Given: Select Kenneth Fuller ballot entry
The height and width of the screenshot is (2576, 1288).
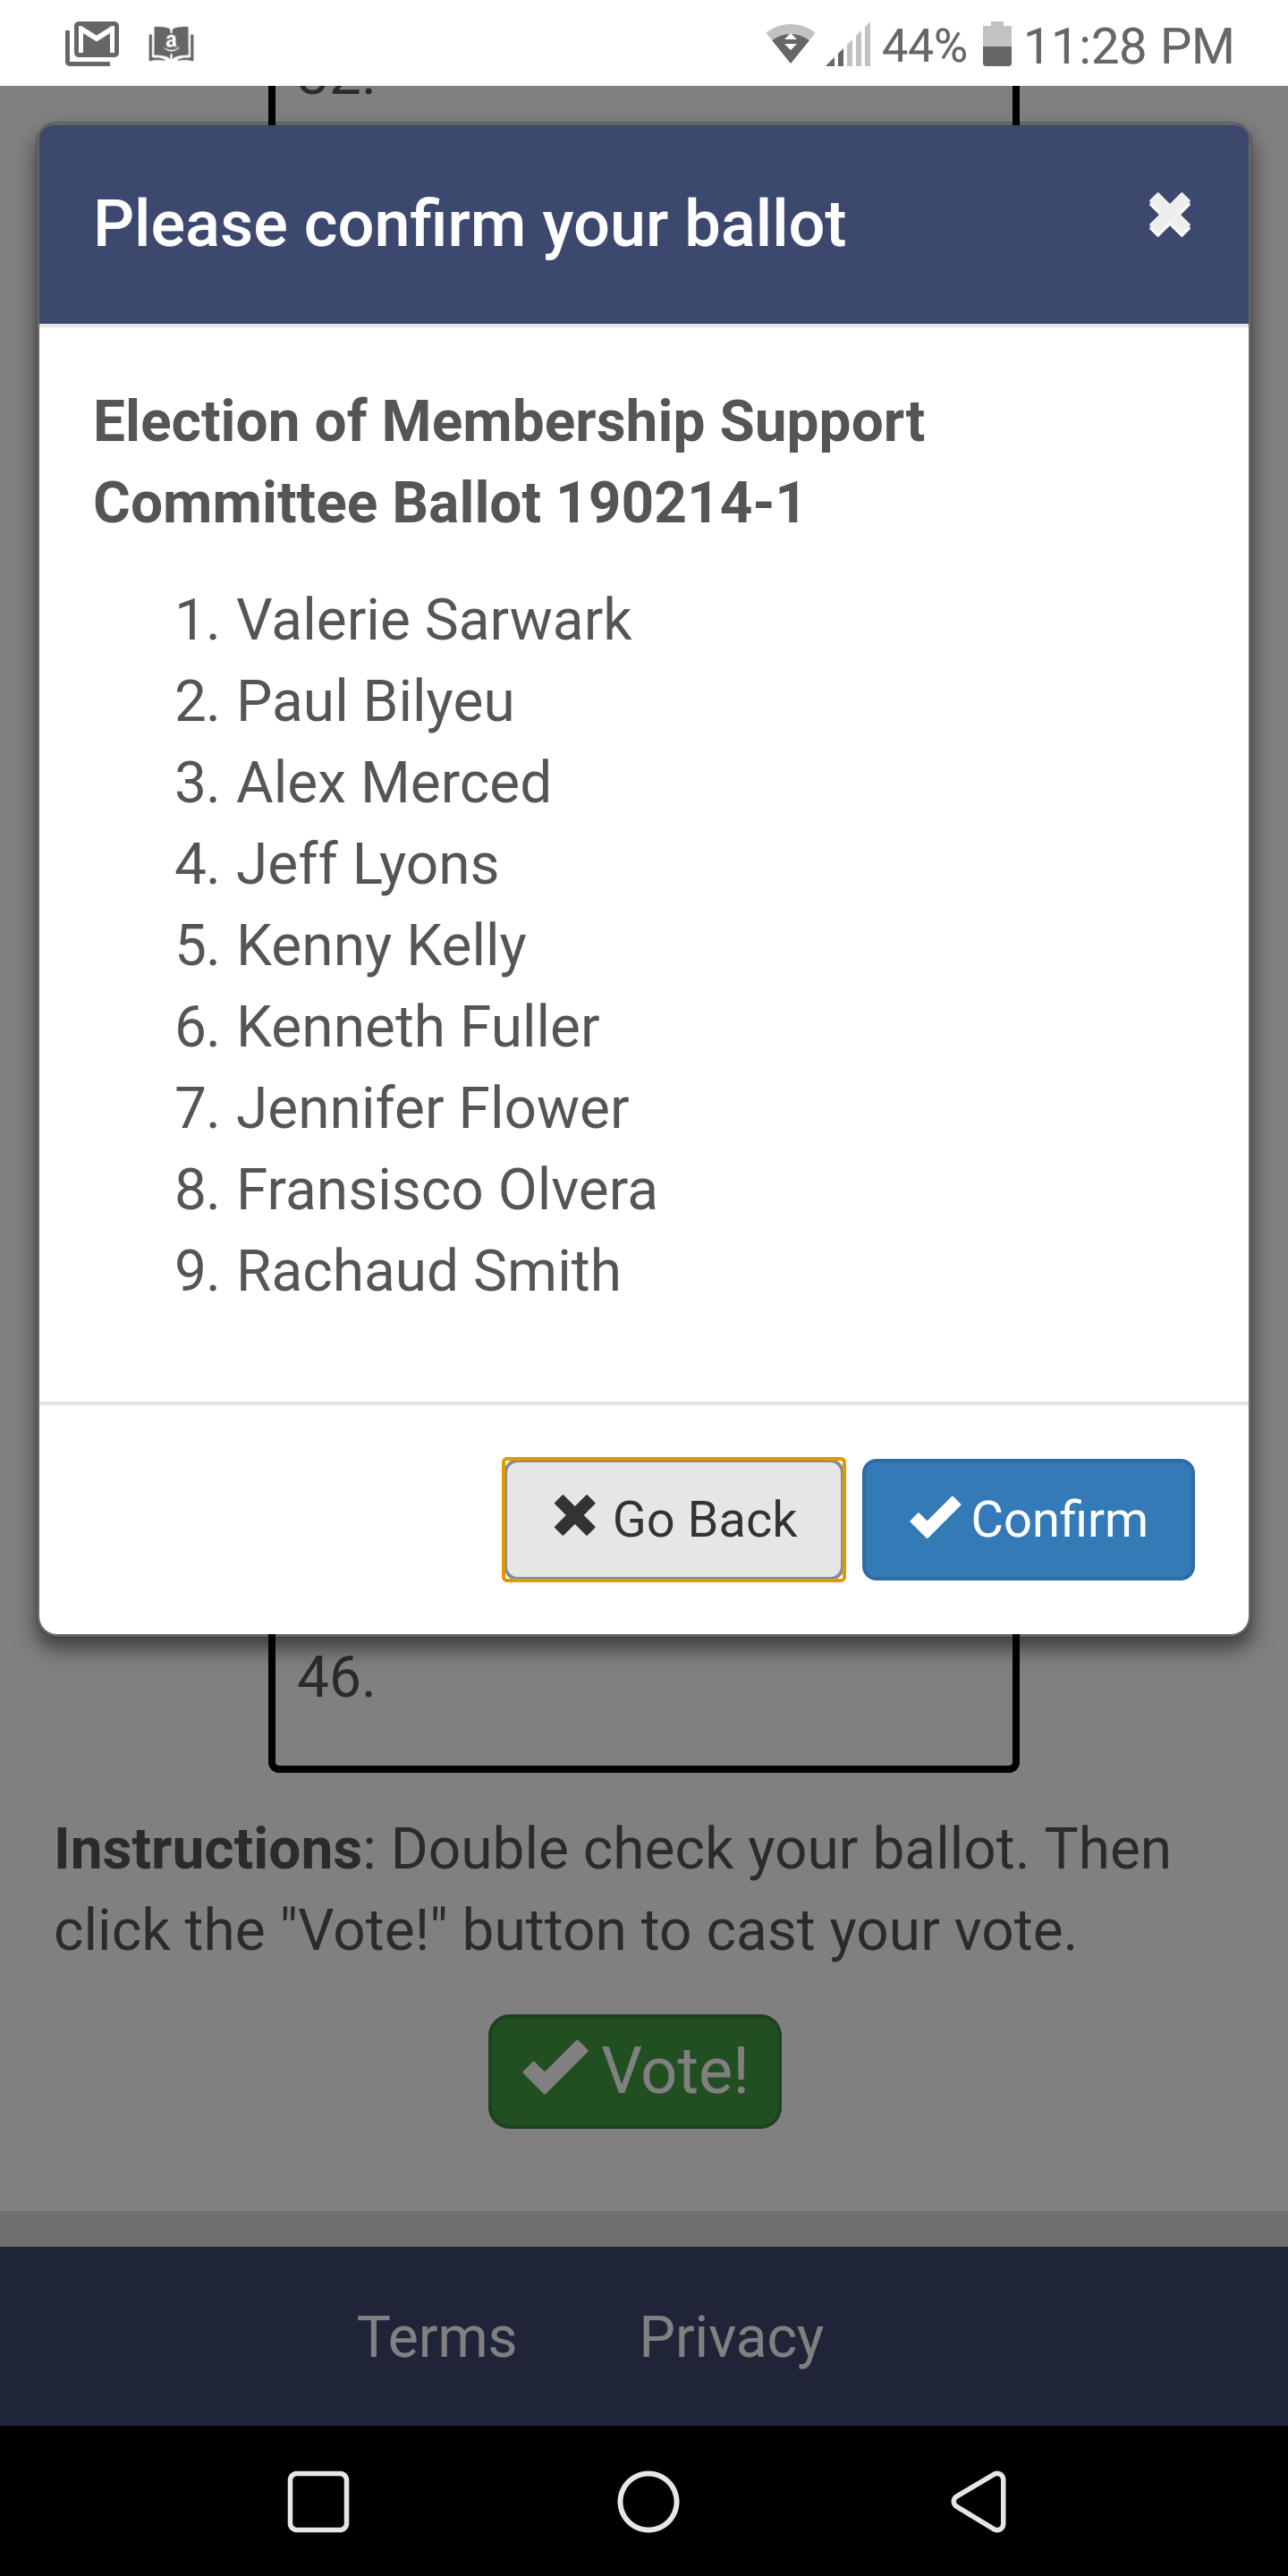Looking at the screenshot, I should click(417, 1026).
